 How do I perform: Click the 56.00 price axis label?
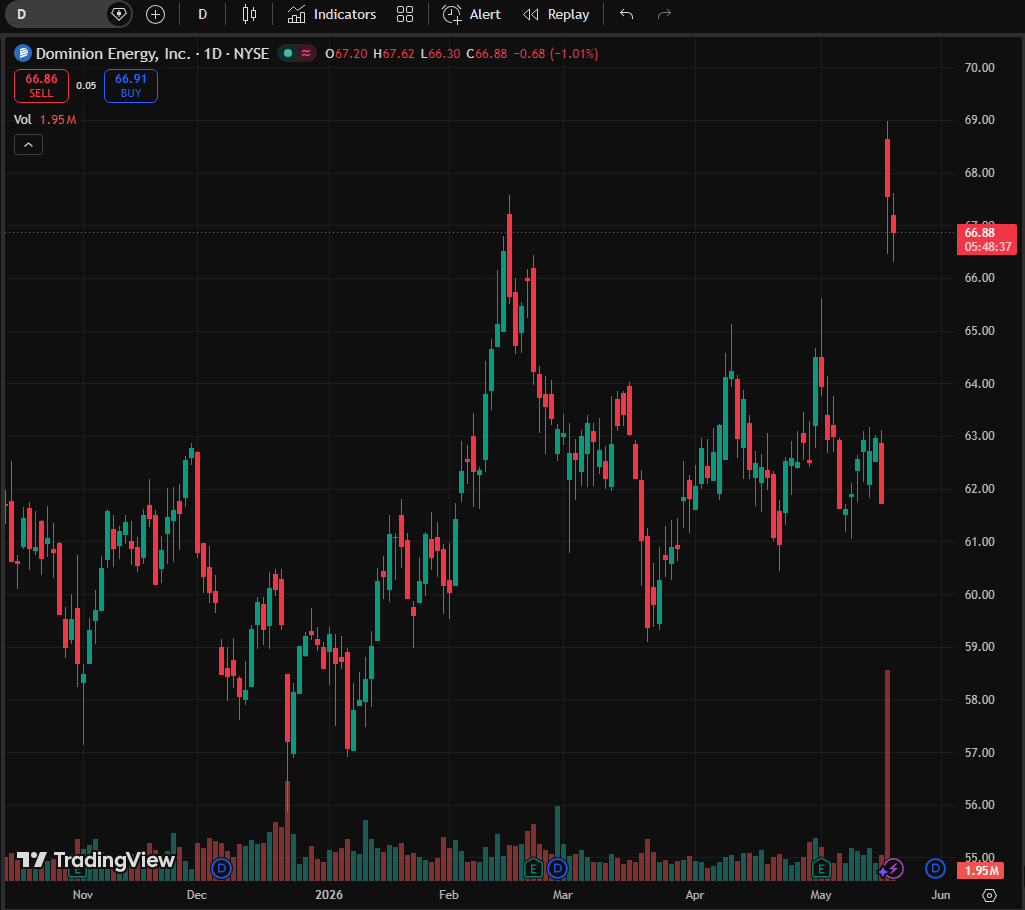979,805
